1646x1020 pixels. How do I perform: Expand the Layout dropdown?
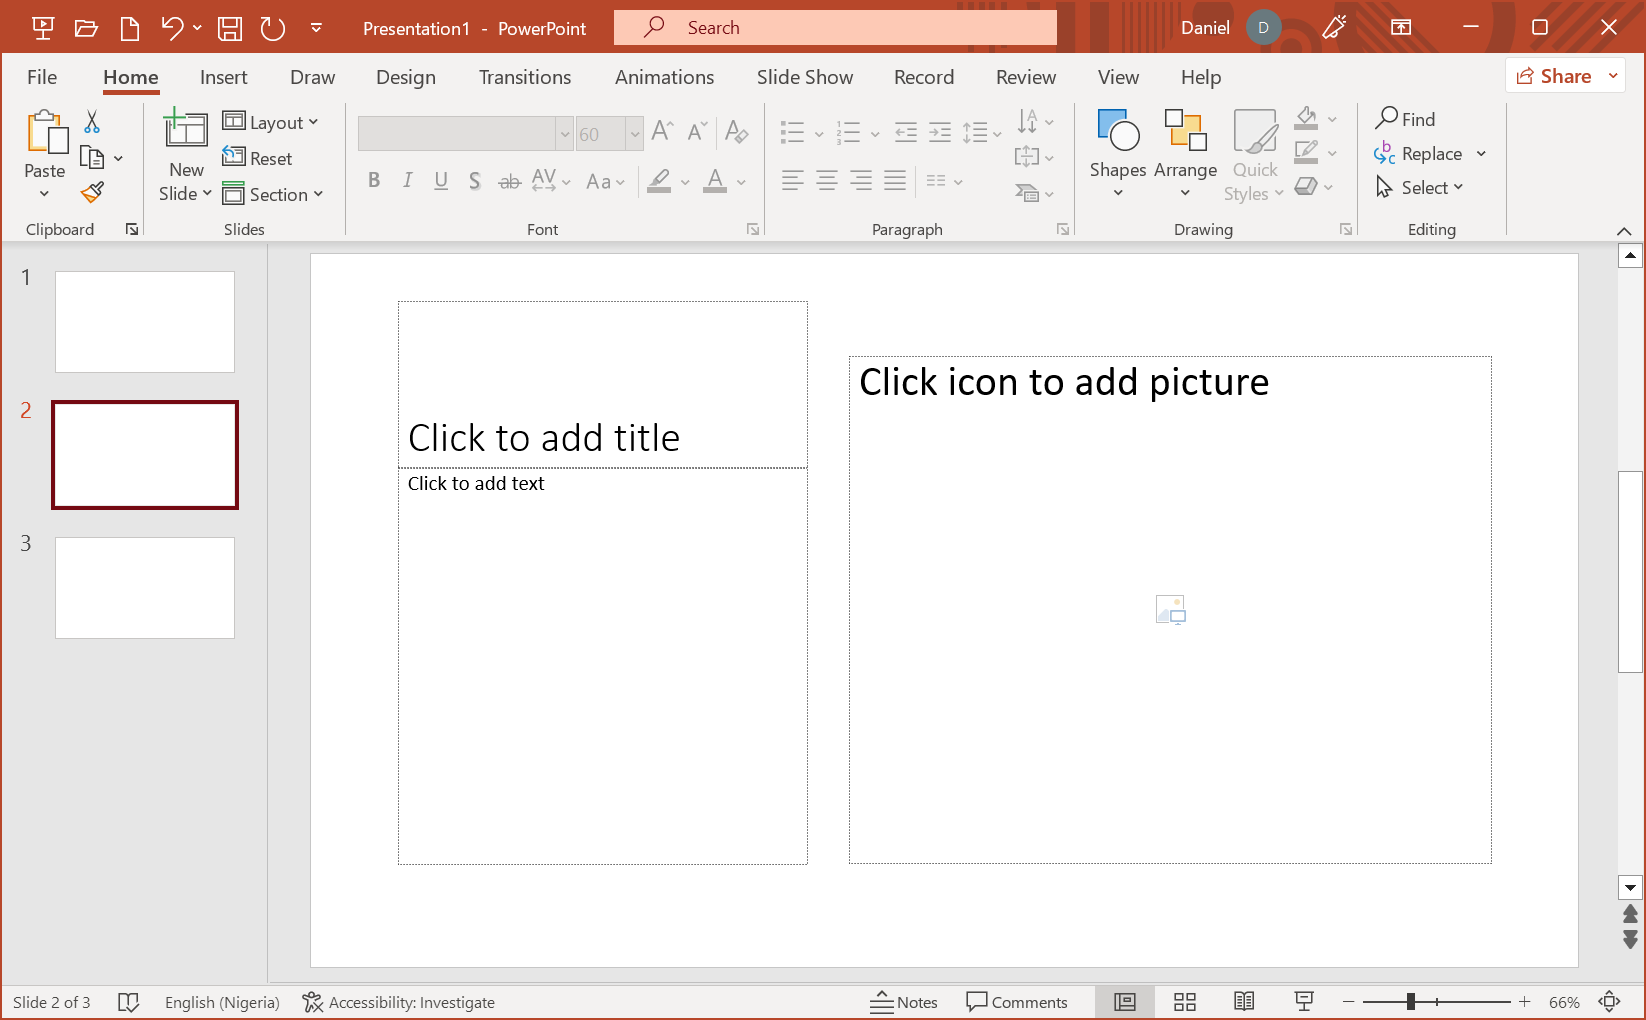point(272,121)
